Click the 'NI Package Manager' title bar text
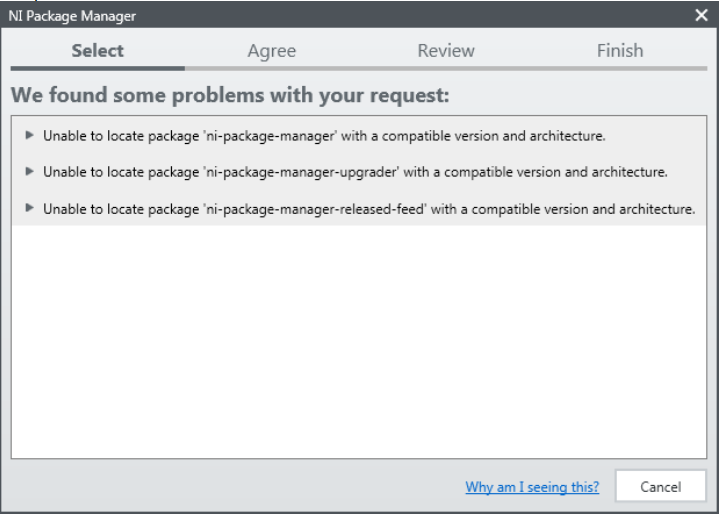The width and height of the screenshot is (721, 515). coord(72,16)
